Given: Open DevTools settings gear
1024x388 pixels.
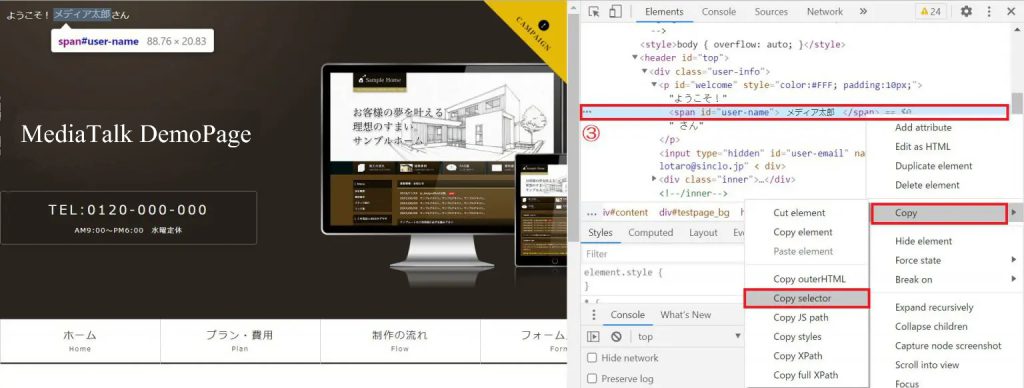Looking at the screenshot, I should (x=966, y=12).
